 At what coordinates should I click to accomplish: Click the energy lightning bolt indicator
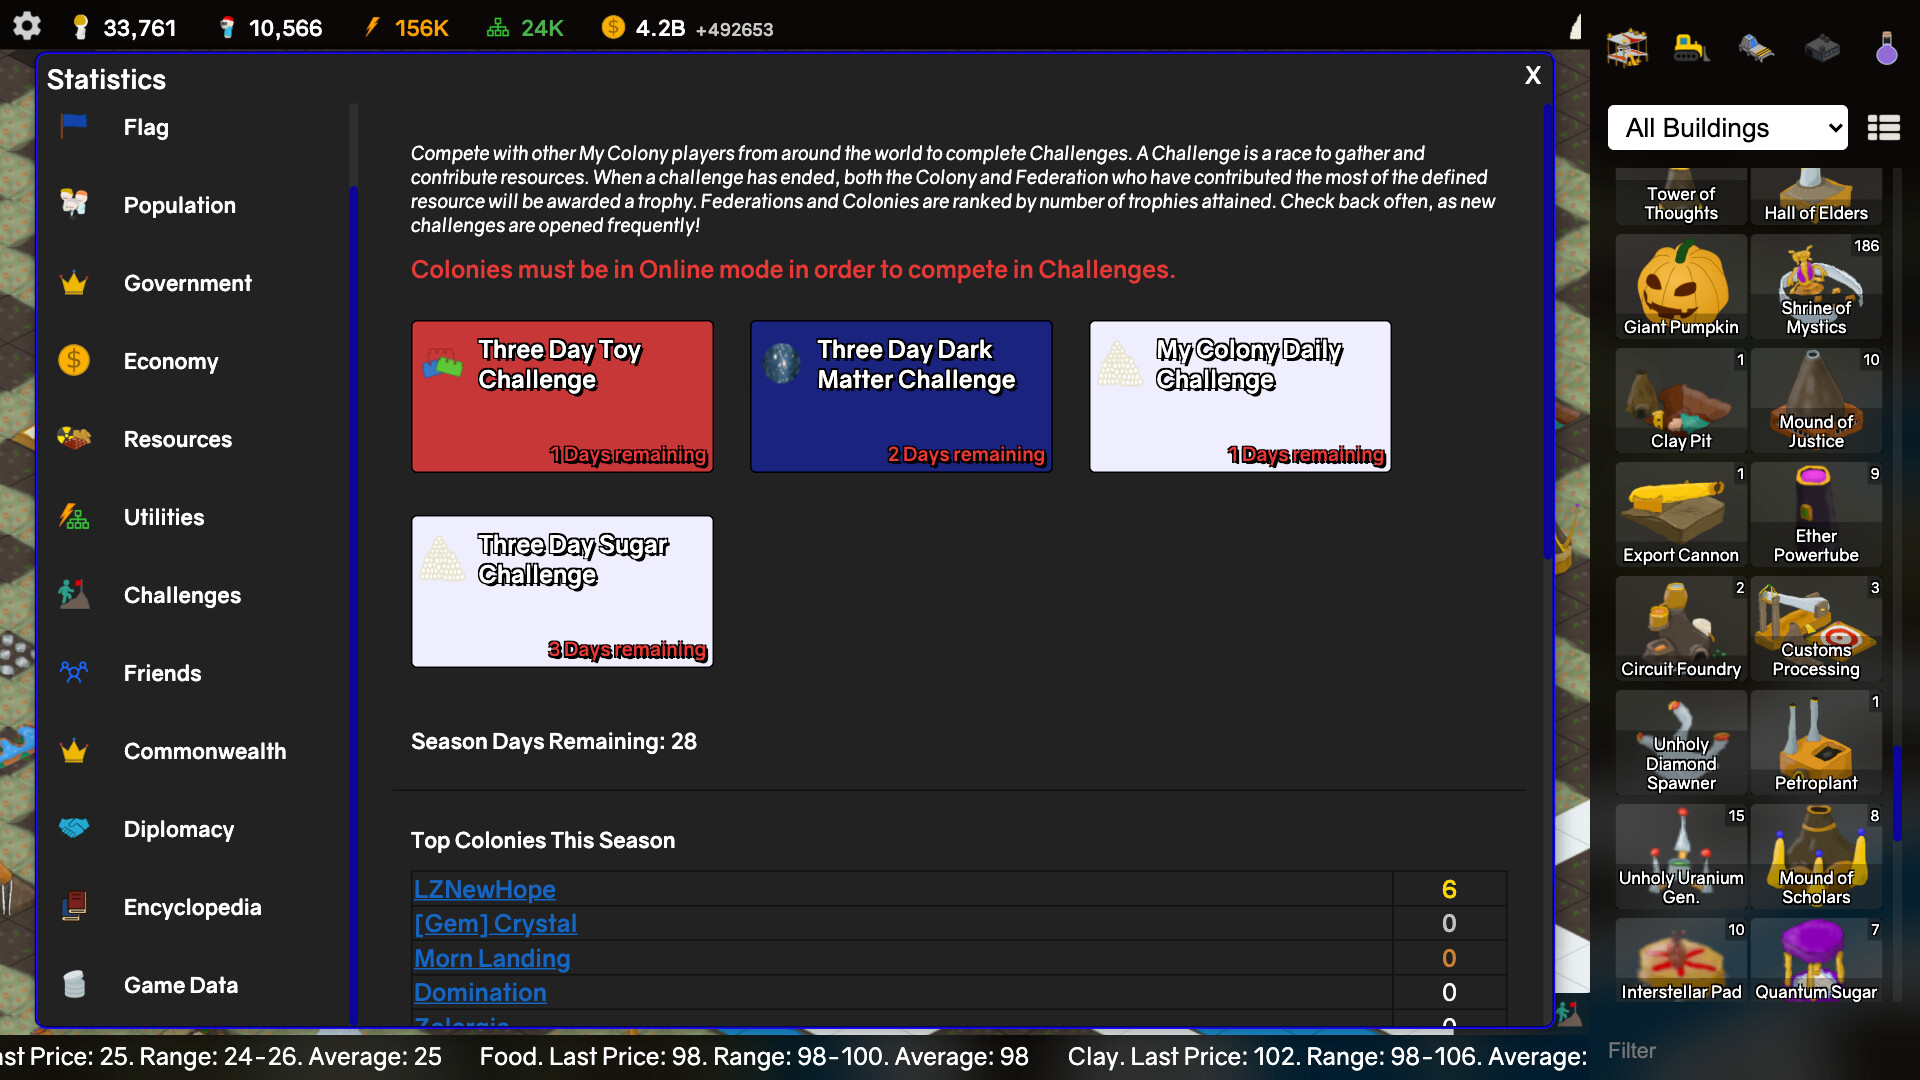pyautogui.click(x=374, y=27)
